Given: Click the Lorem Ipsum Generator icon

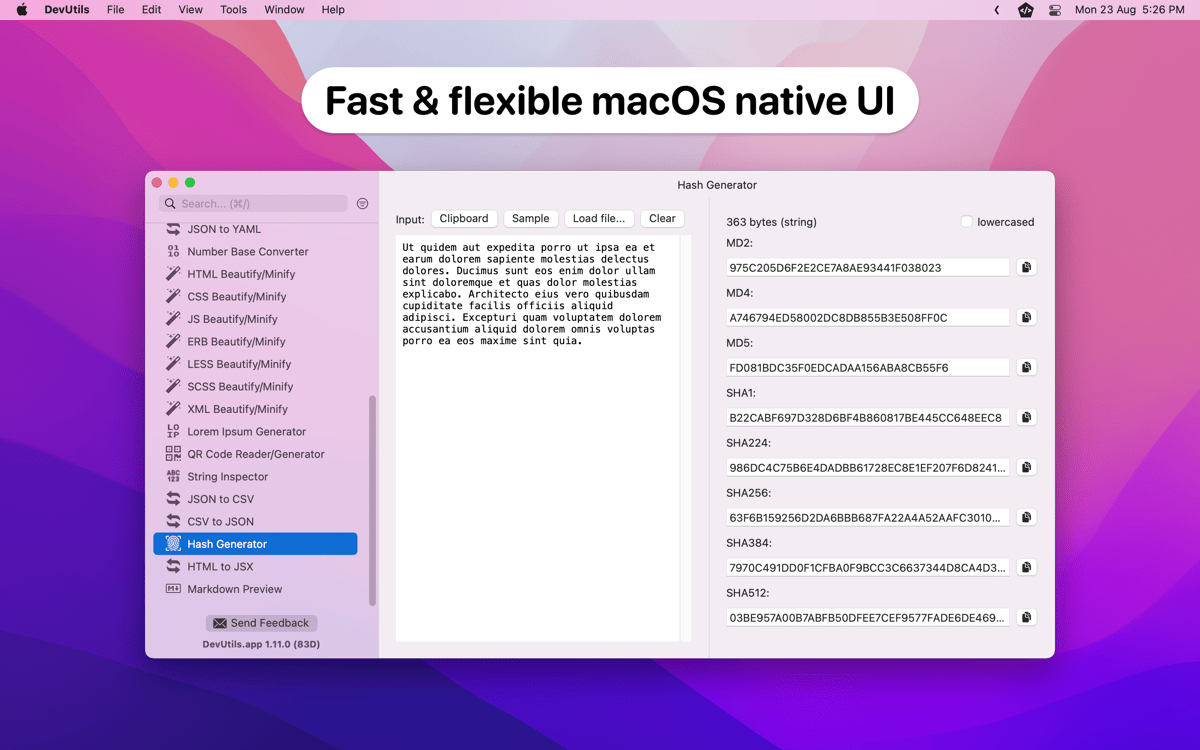Looking at the screenshot, I should click(x=173, y=432).
